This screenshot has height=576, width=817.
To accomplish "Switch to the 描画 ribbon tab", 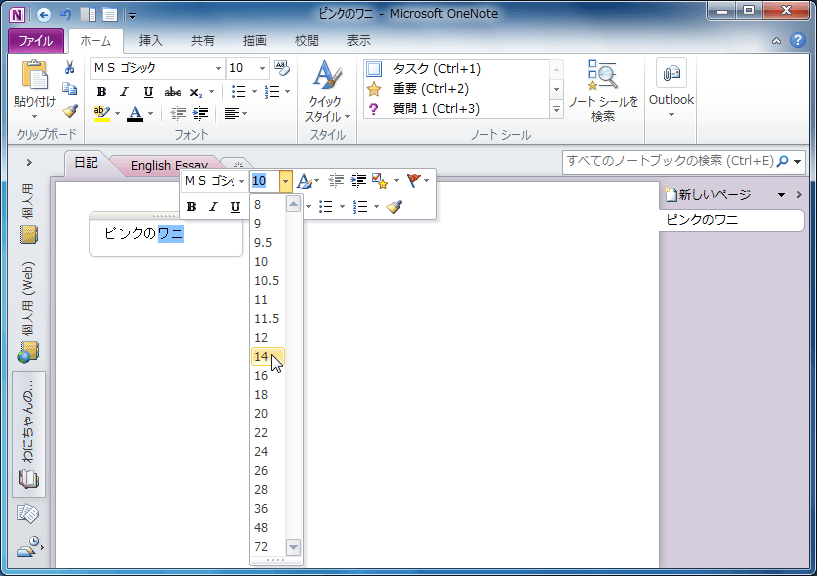I will (x=255, y=41).
